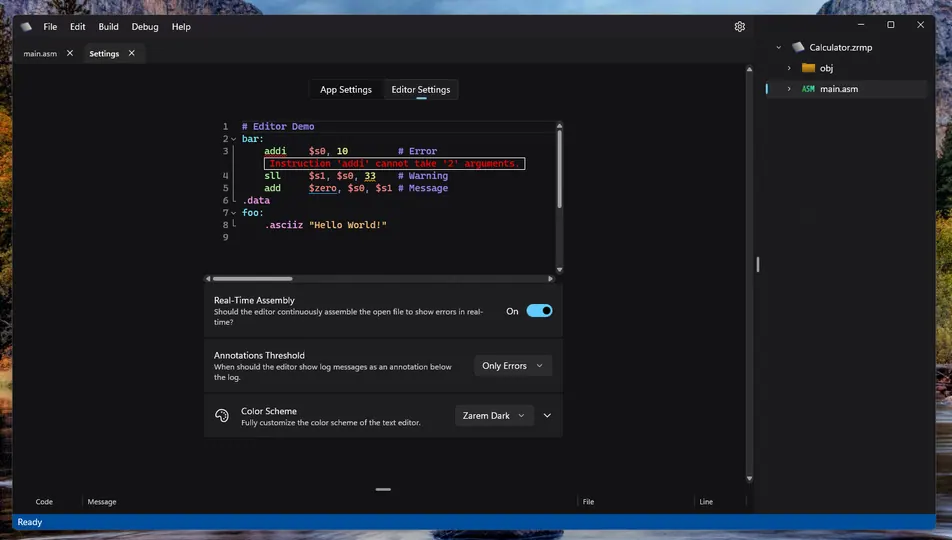Click the demo editor scroll right arrow
The height and width of the screenshot is (540, 952).
551,279
